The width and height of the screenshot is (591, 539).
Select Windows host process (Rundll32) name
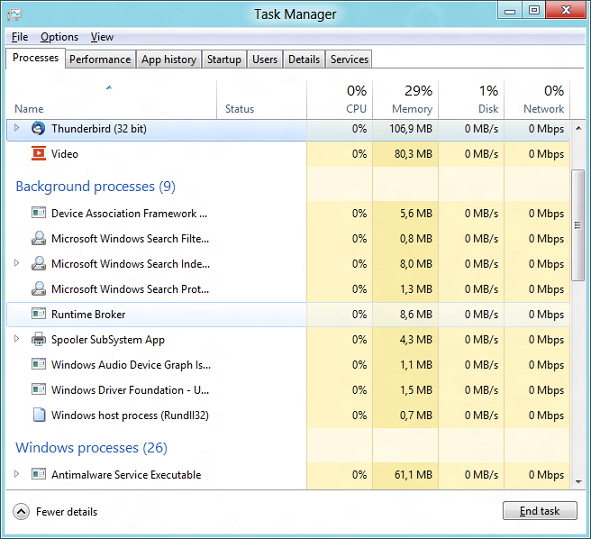[x=130, y=415]
